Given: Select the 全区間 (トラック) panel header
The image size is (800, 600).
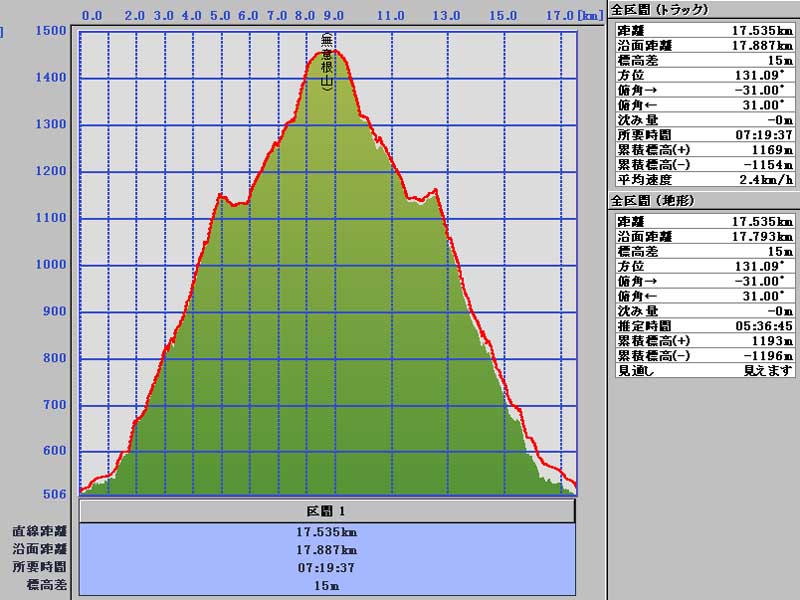Looking at the screenshot, I should [x=660, y=9].
